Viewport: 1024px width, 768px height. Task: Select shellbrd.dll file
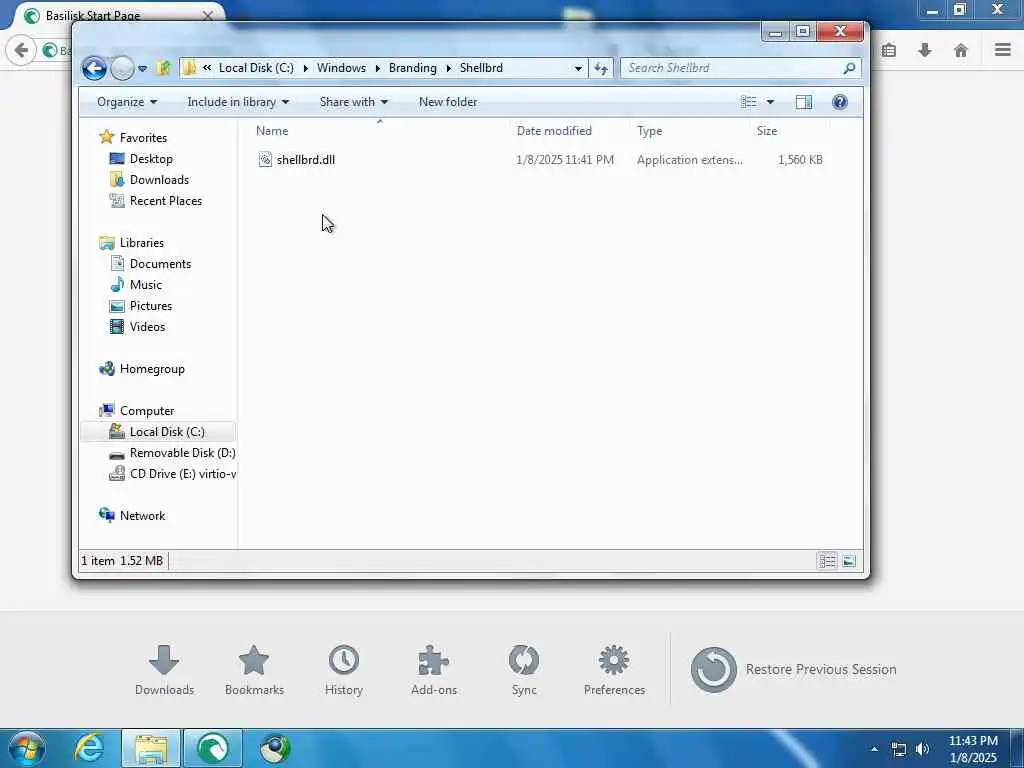(306, 160)
